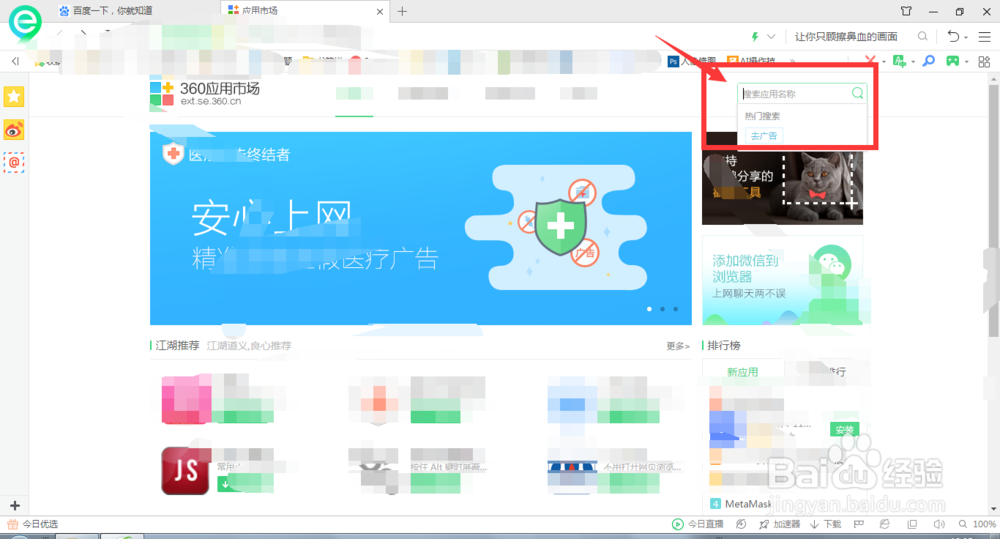1000x539 pixels.
Task: Open the 添加微信到浏览器 promo card
Action: (783, 280)
